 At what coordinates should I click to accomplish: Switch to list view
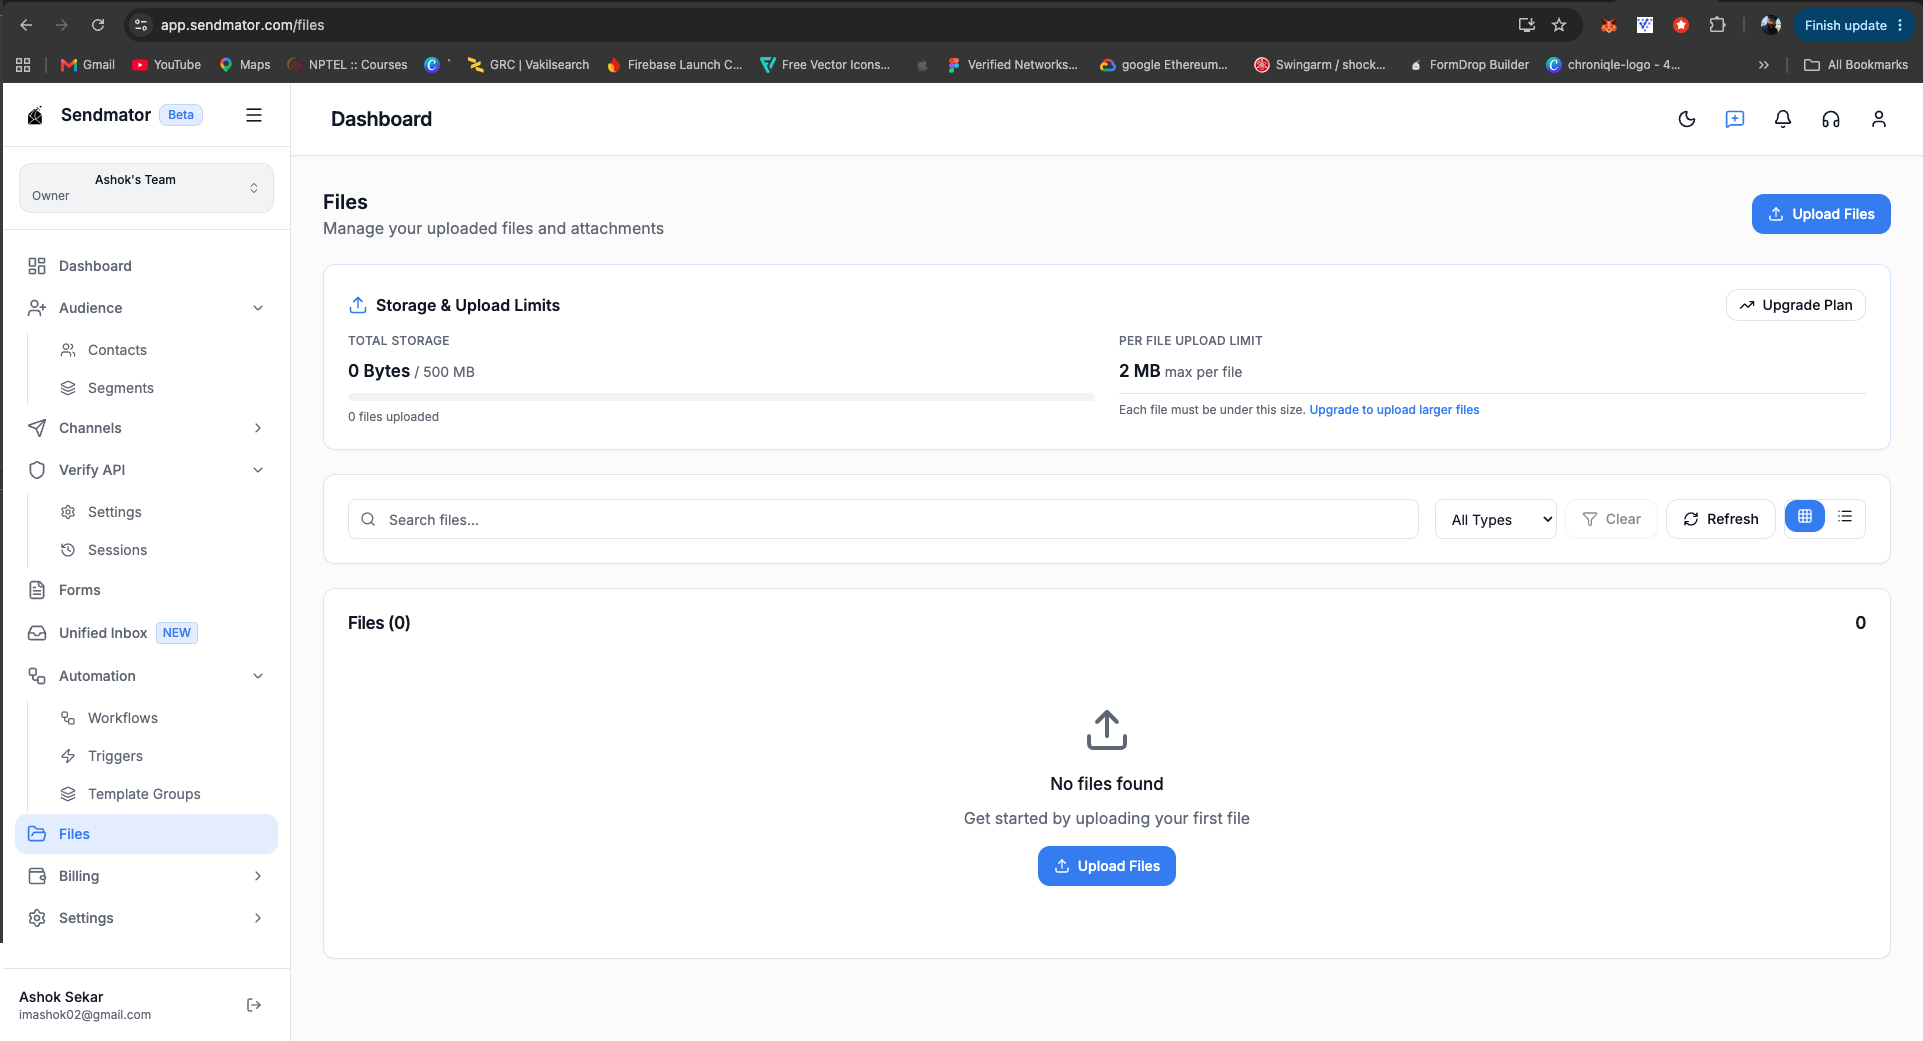[1845, 517]
